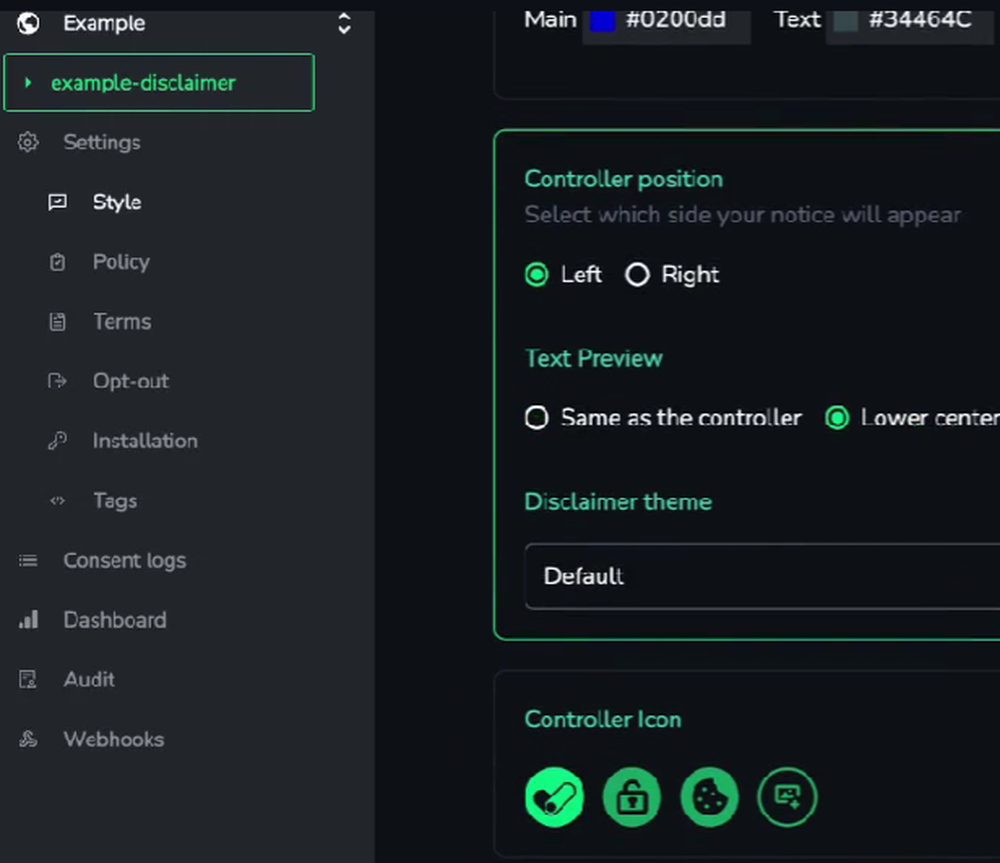Open the Disclaimer theme dropdown
Viewport: 1000px width, 863px height.
coord(760,576)
